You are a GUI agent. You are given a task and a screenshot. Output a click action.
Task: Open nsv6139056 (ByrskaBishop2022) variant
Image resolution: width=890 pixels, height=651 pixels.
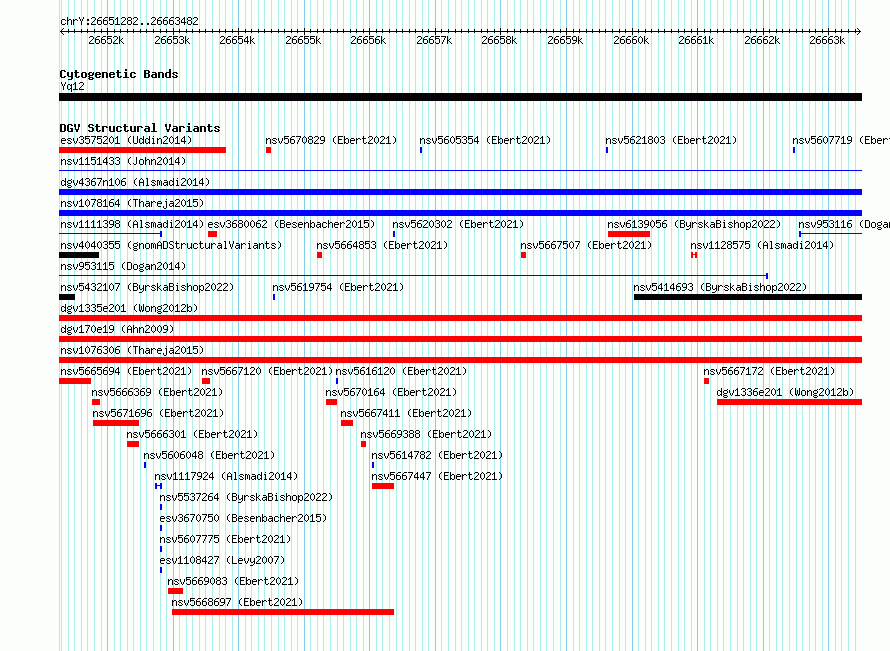(x=694, y=224)
